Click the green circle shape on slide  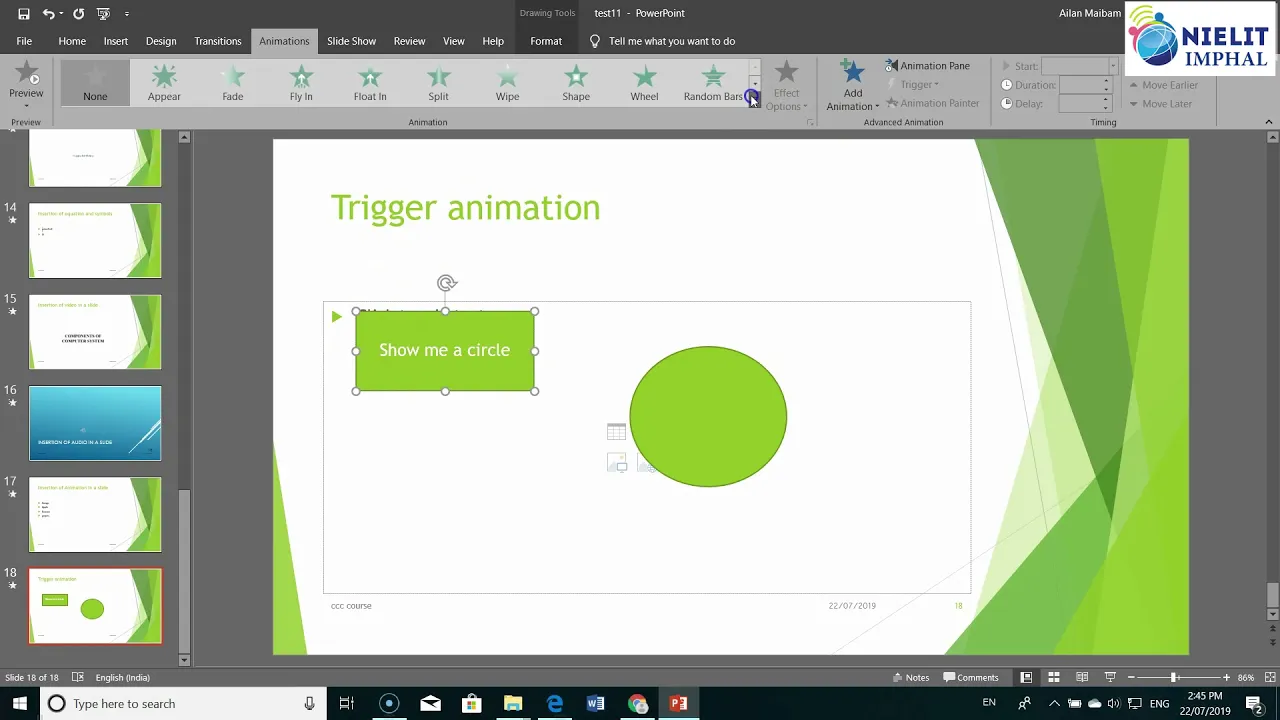(x=708, y=417)
